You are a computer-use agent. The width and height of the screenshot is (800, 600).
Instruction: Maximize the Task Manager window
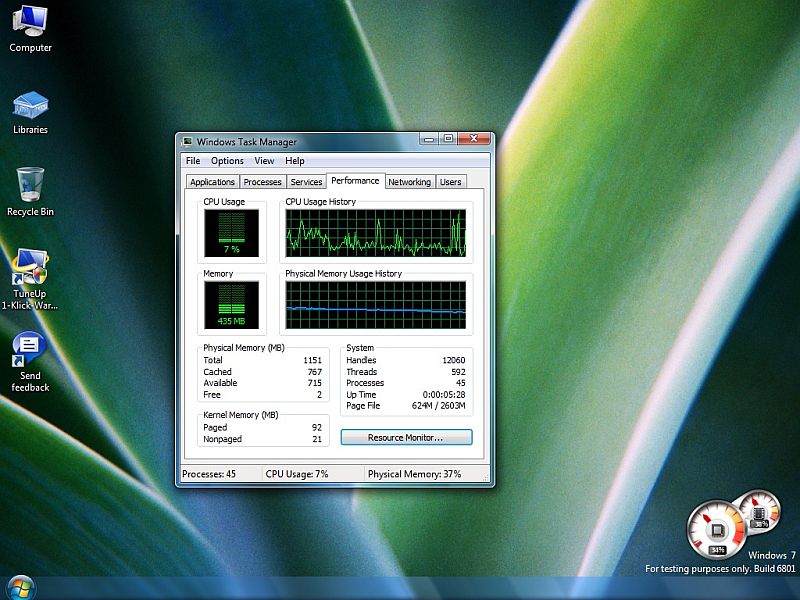click(x=448, y=139)
